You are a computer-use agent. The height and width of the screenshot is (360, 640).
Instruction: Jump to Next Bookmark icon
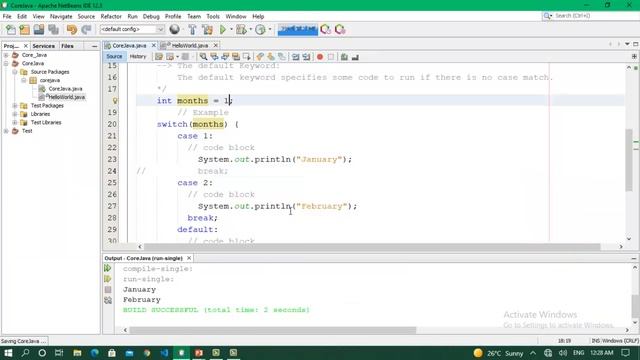pyautogui.click(x=271, y=57)
